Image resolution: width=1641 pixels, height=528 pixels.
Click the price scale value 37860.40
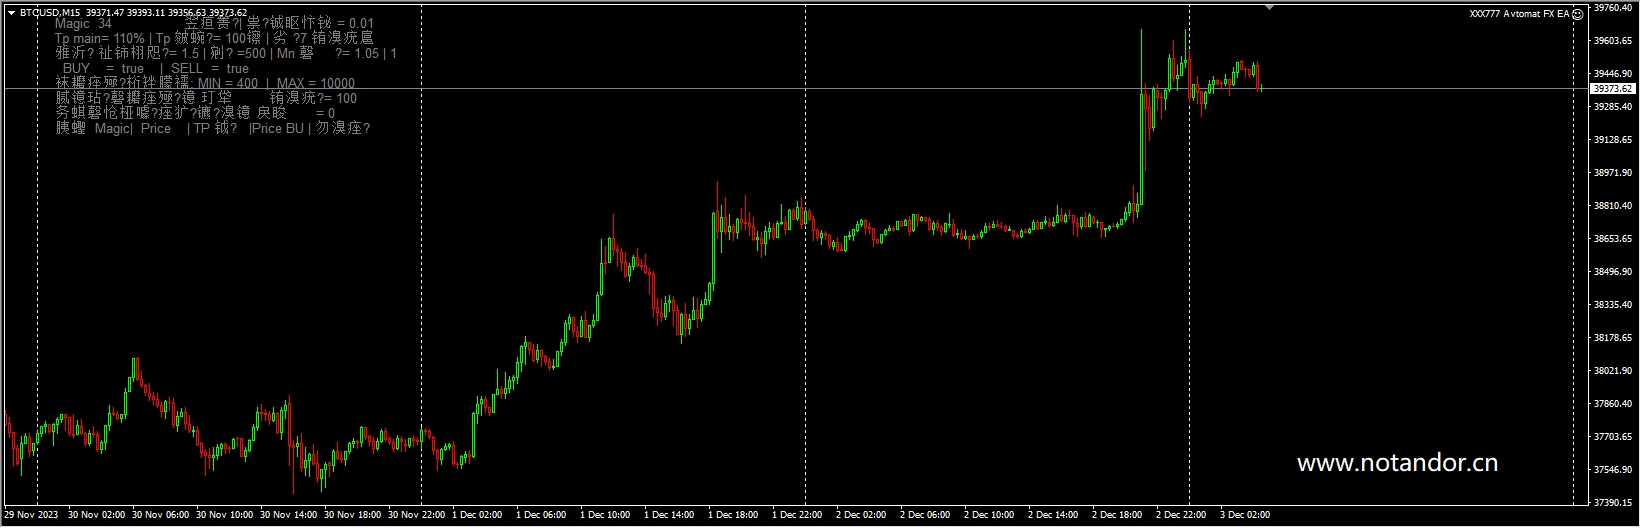[1613, 404]
